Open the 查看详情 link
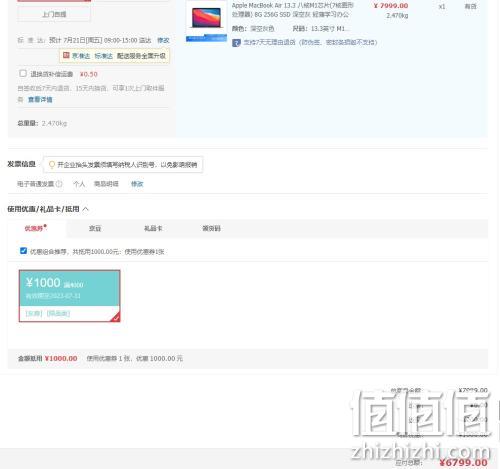The height and width of the screenshot is (469, 500). point(40,99)
